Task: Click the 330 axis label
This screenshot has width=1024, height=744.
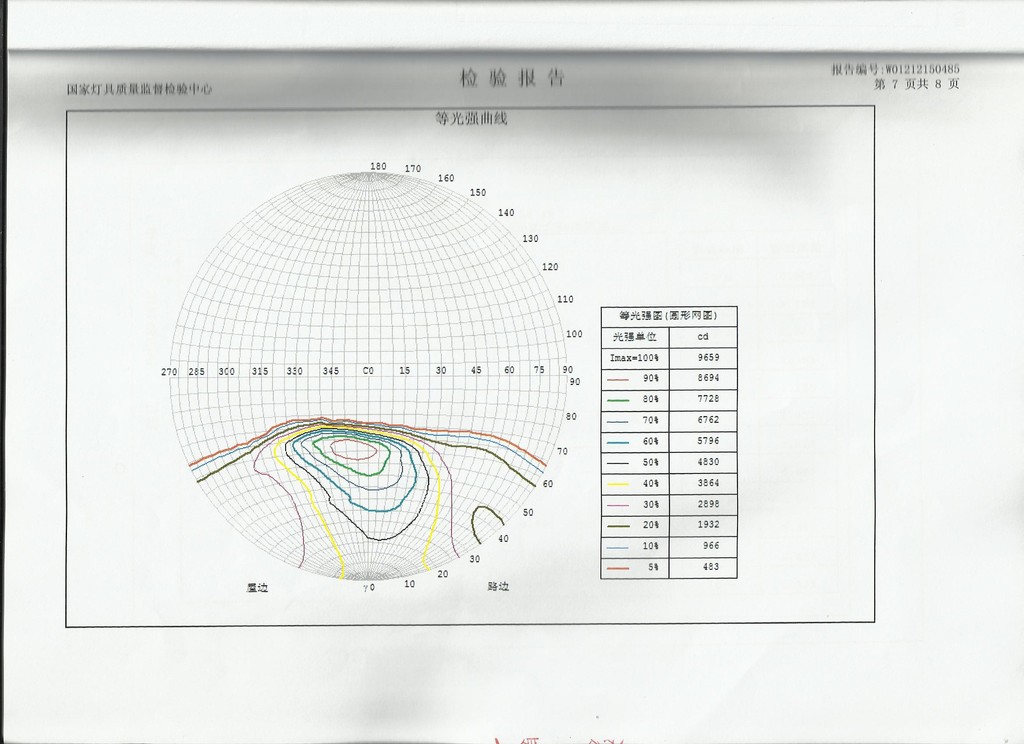Action: point(295,371)
